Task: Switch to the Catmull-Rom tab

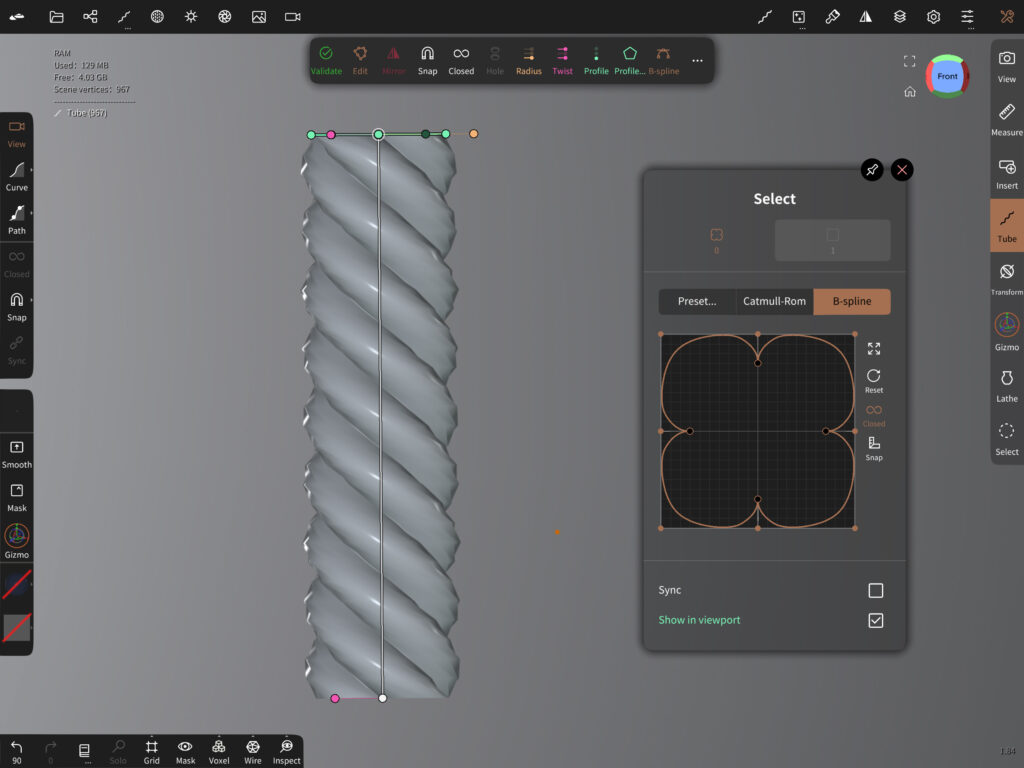Action: pos(774,302)
